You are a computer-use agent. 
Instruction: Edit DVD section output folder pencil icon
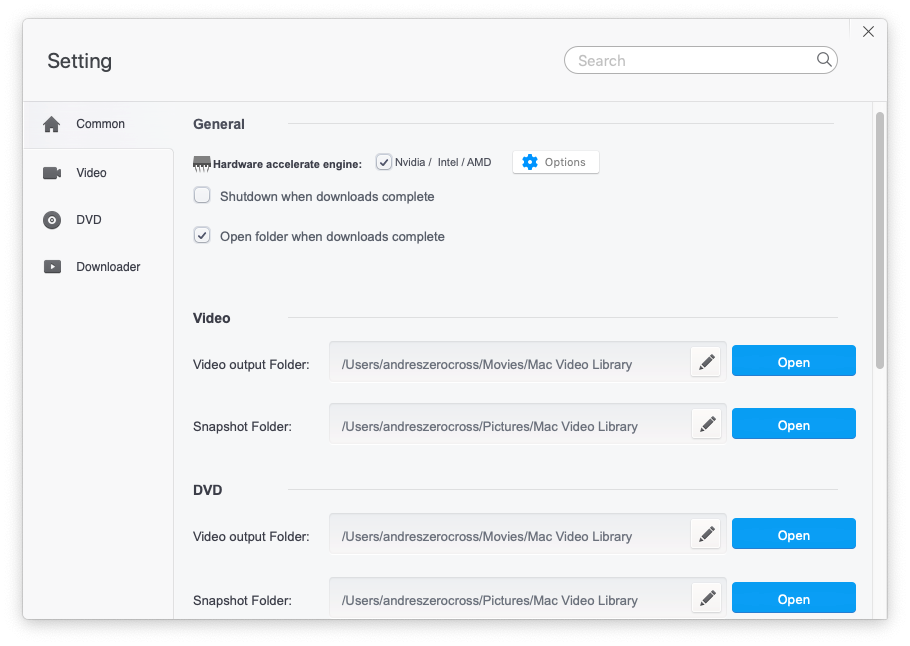coord(706,534)
